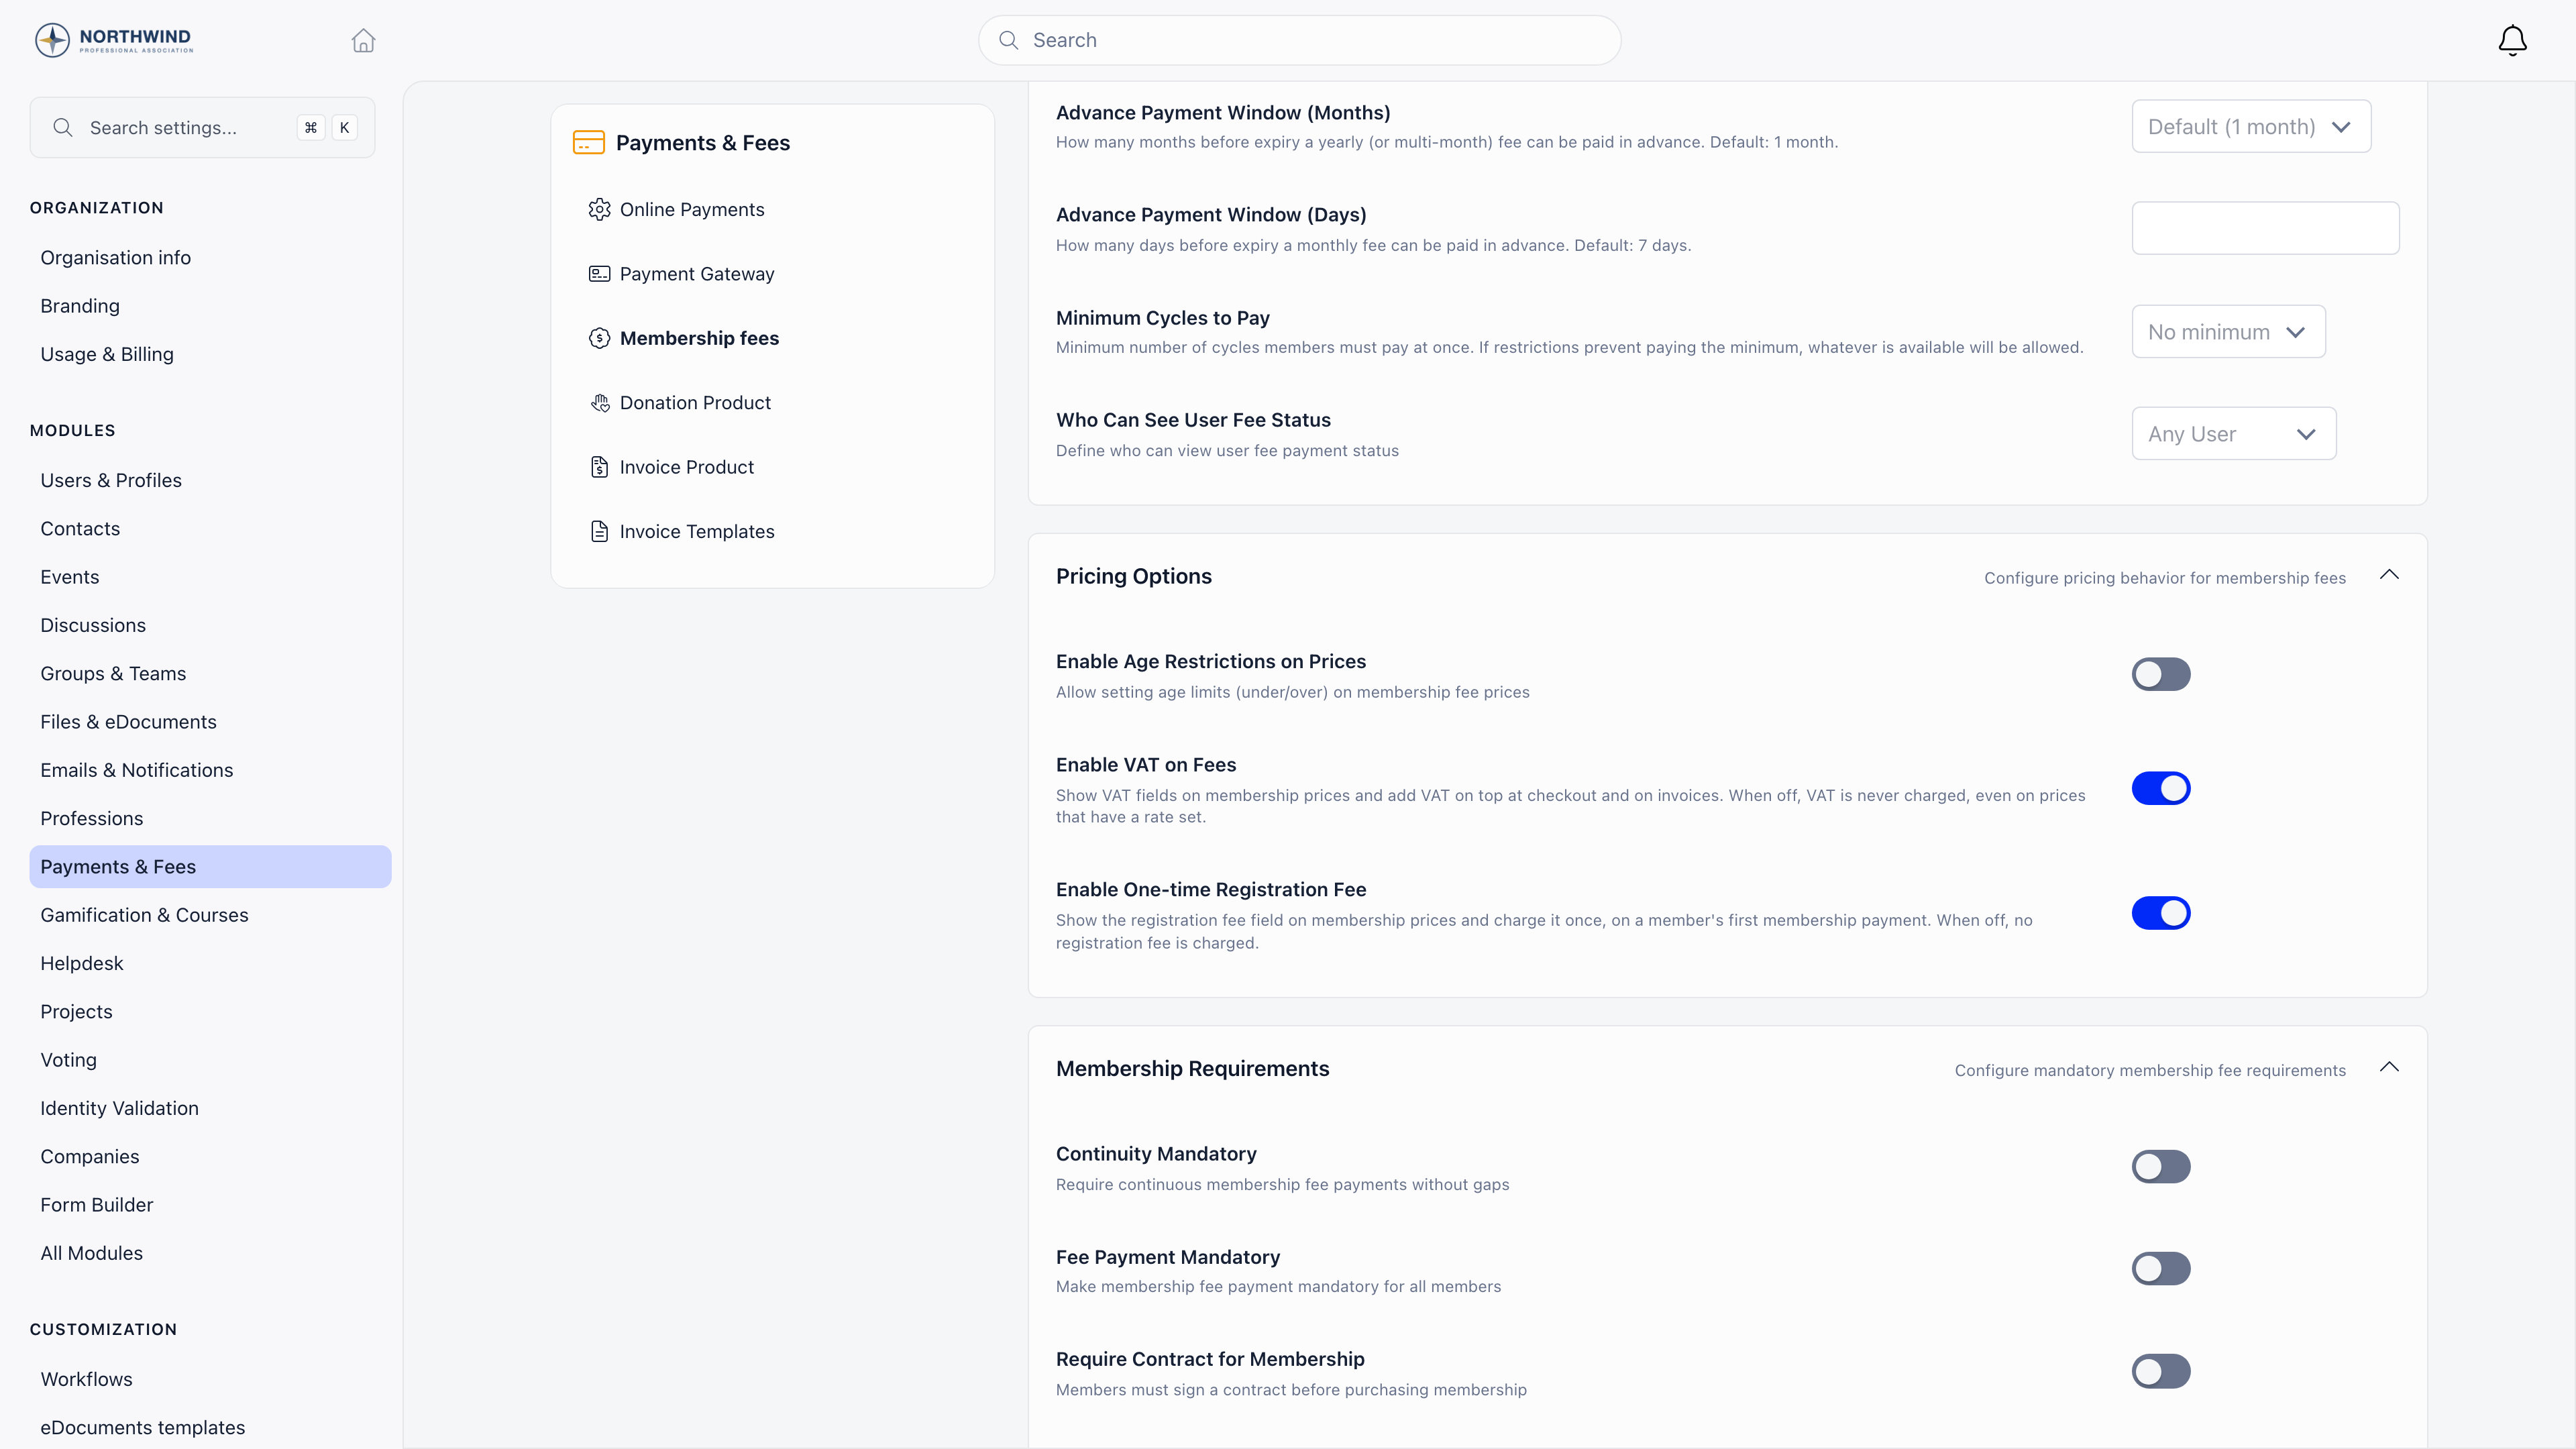
Task: Turn off One-time Registration Fee switch
Action: (x=2161, y=913)
